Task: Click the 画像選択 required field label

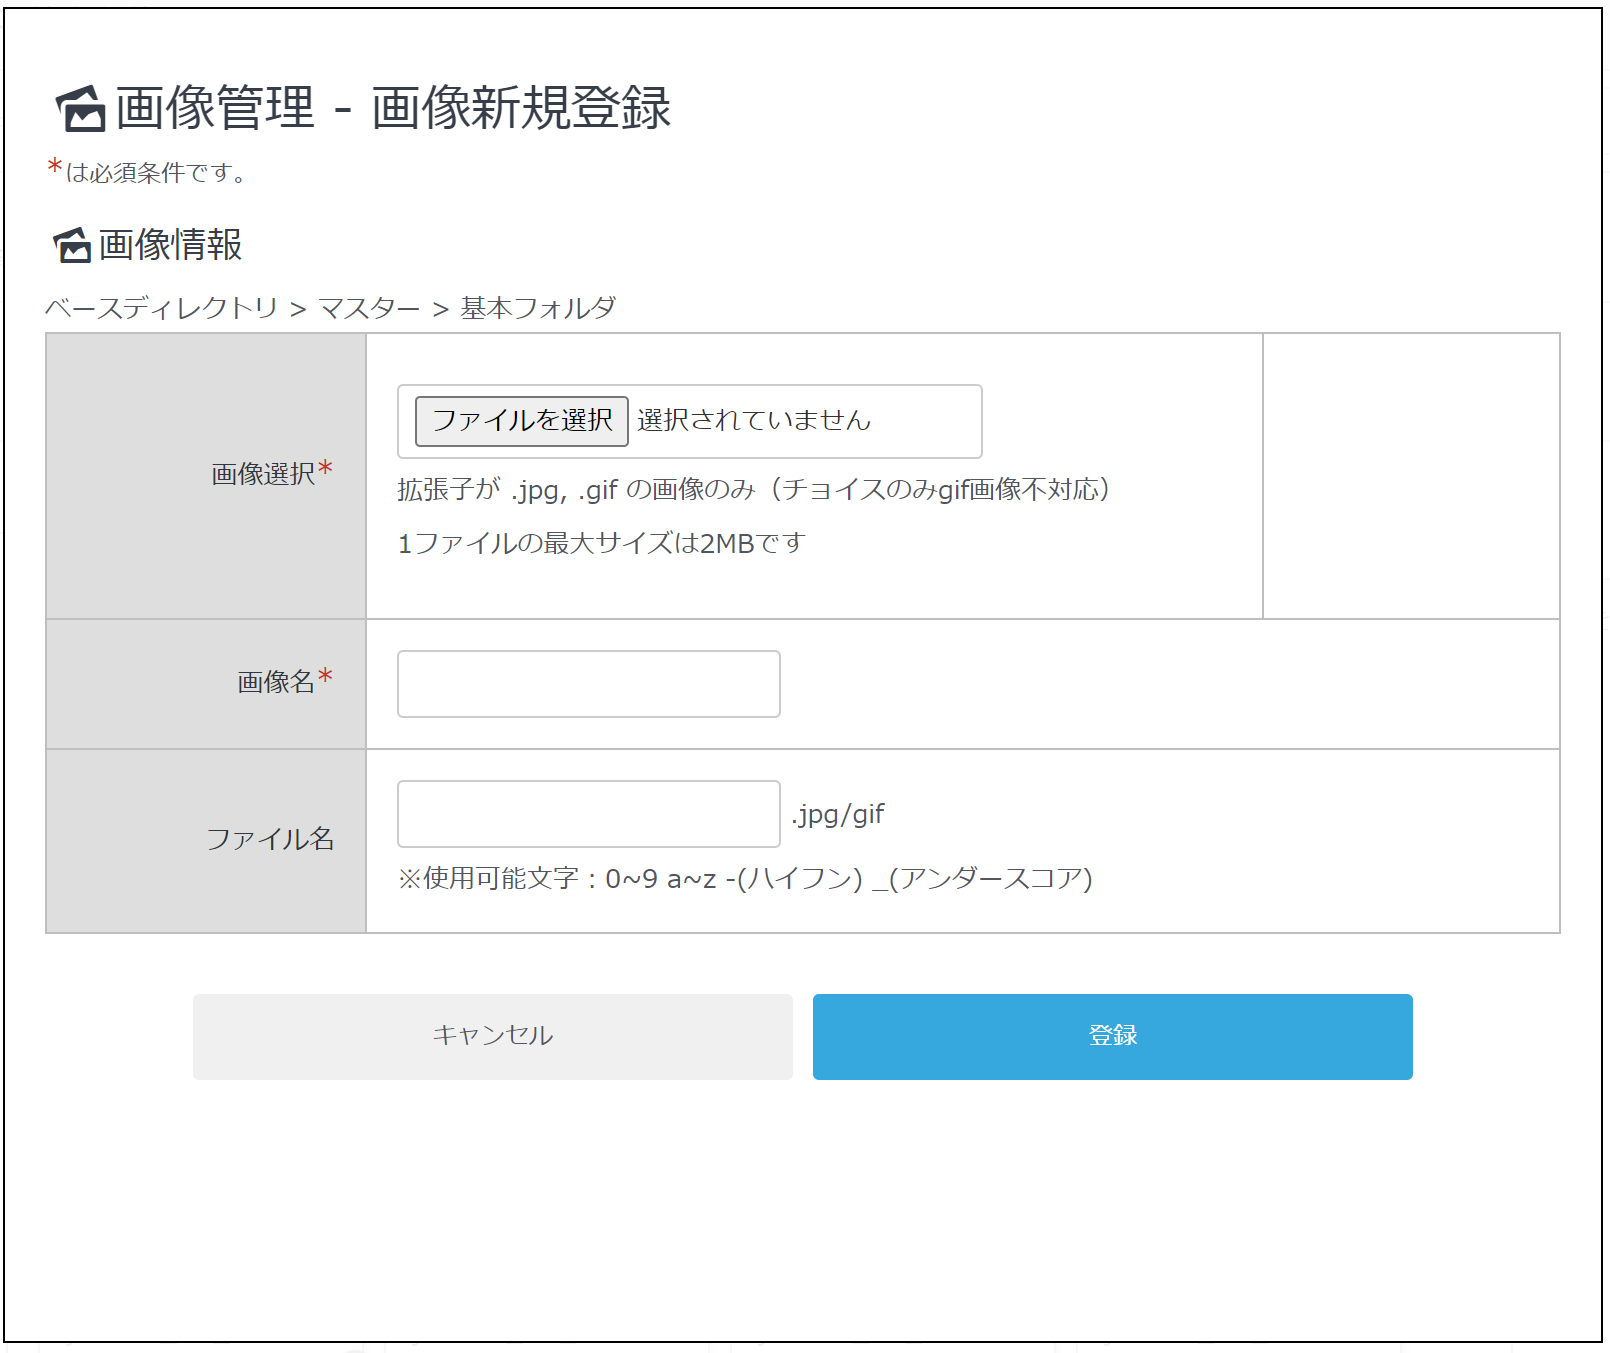Action: [264, 474]
